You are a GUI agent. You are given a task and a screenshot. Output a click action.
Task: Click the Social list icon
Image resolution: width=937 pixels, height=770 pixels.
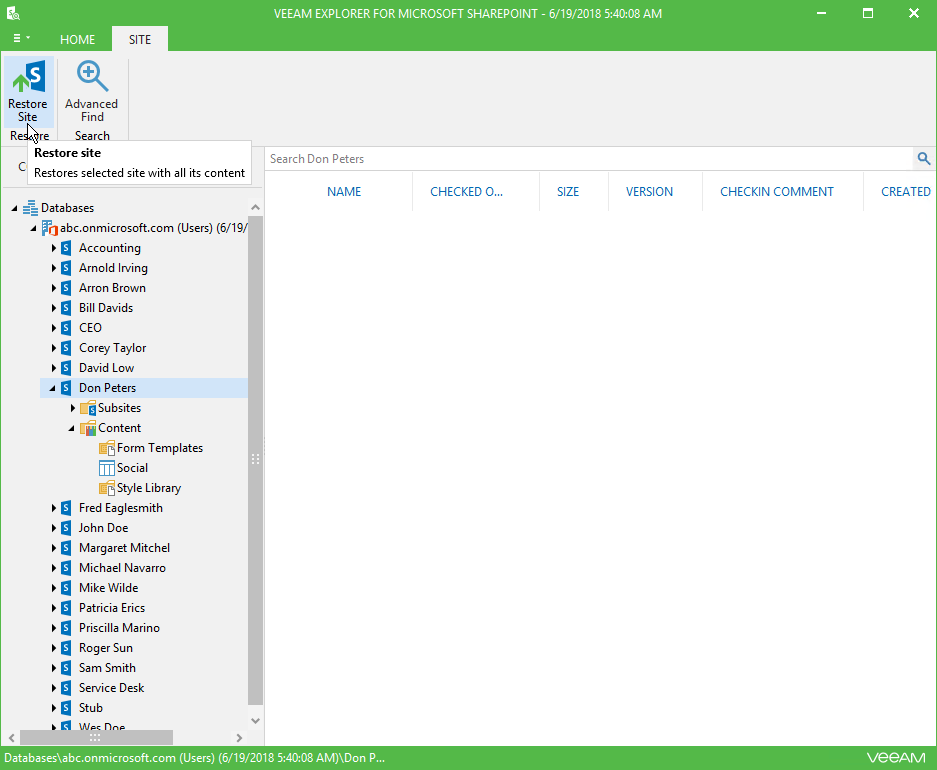point(107,468)
